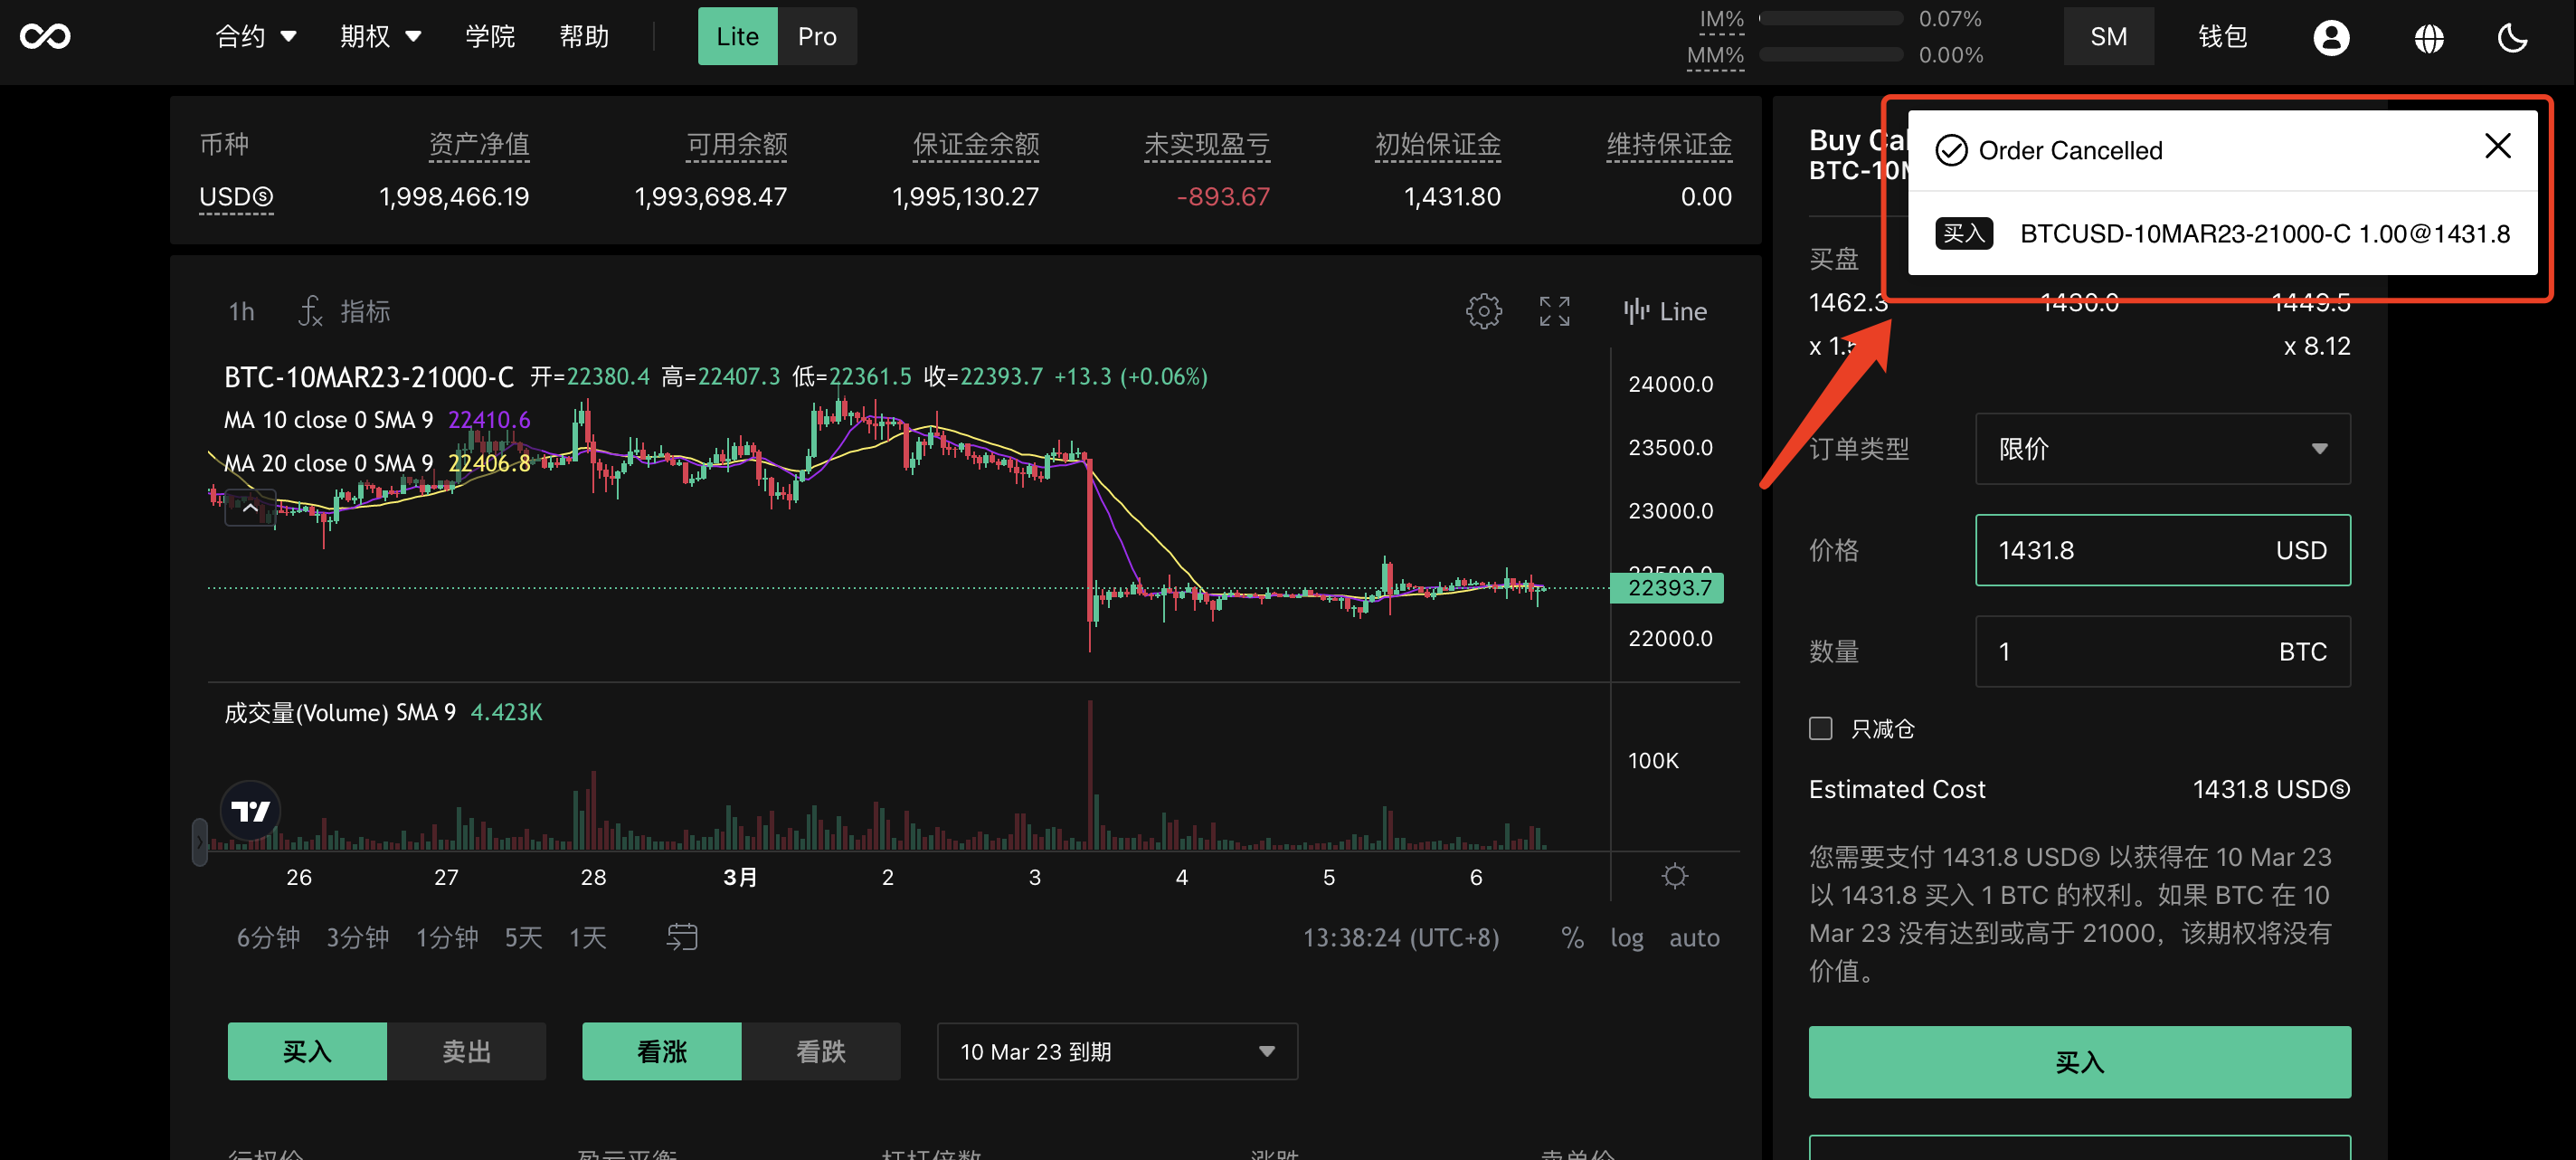Select the 看涨 call toggle
Viewport: 2576px width, 1160px height.
click(x=661, y=1051)
